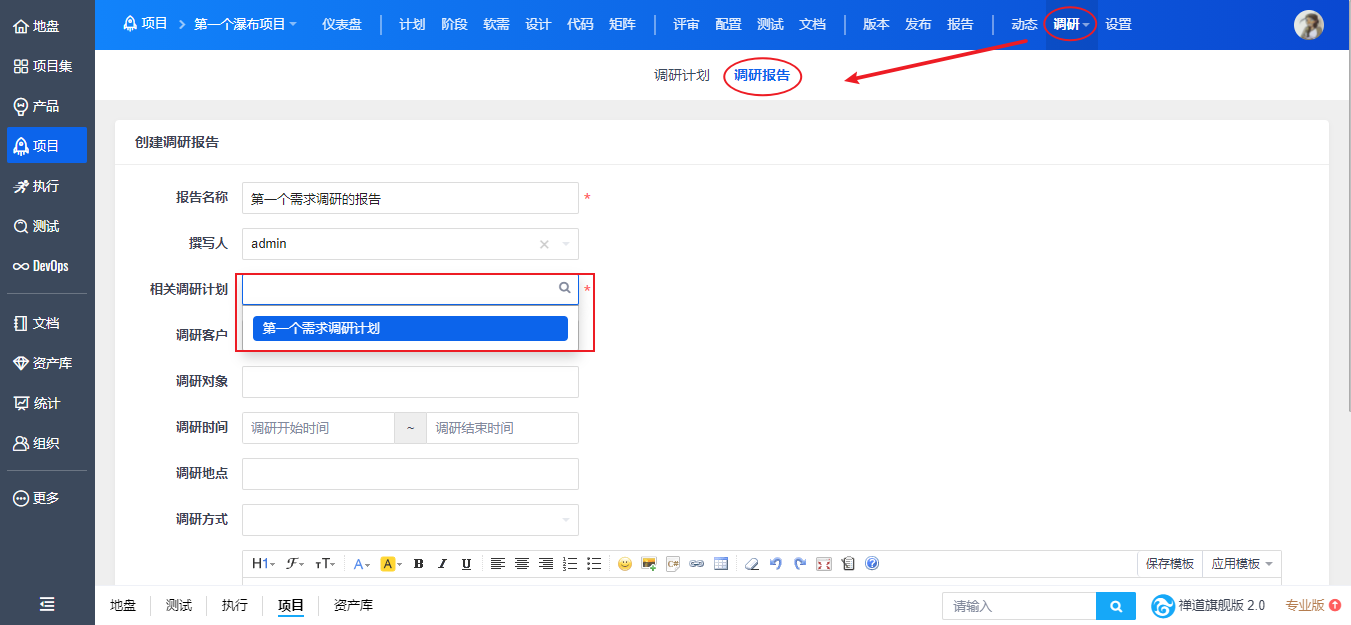Open the text color picker
Screen dimensions: 1351x625
pyautogui.click(x=362, y=564)
